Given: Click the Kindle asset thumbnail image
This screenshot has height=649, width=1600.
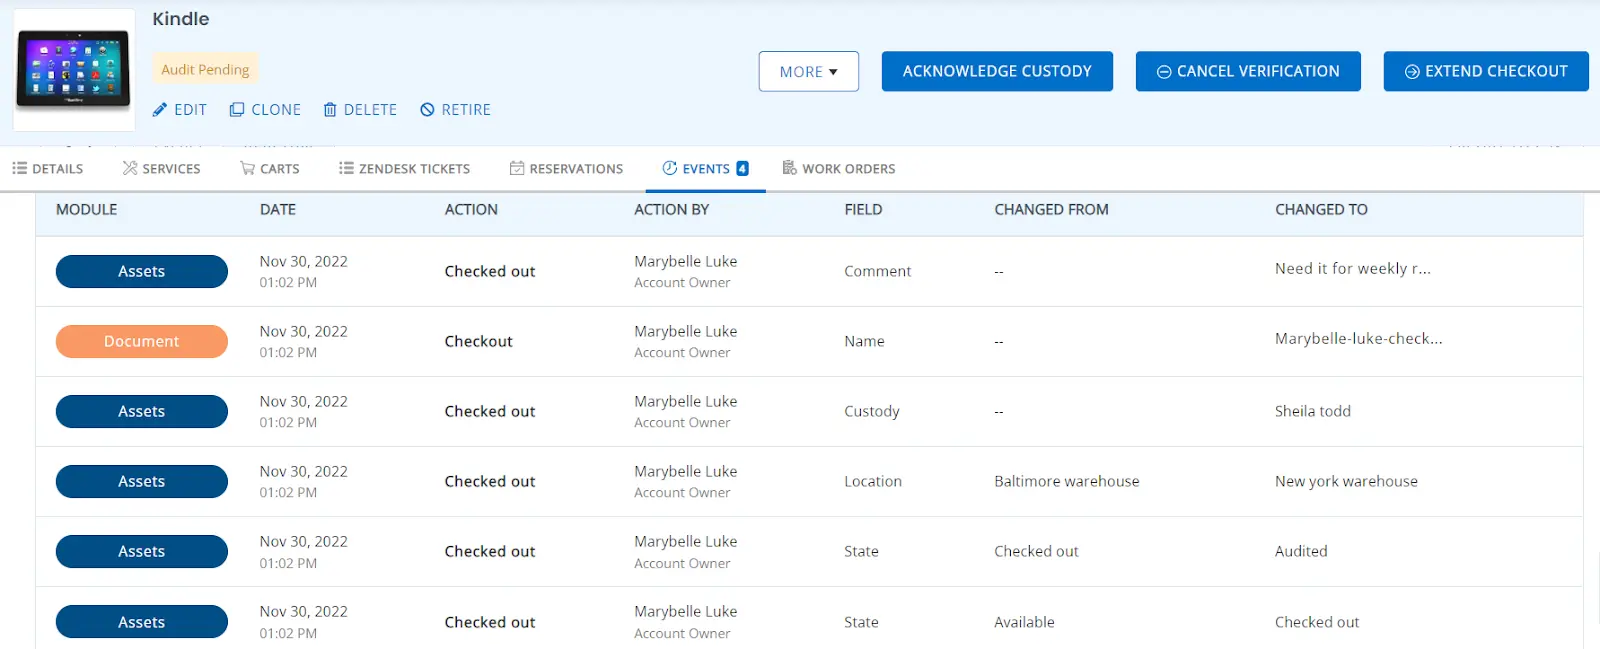Looking at the screenshot, I should tap(73, 70).
